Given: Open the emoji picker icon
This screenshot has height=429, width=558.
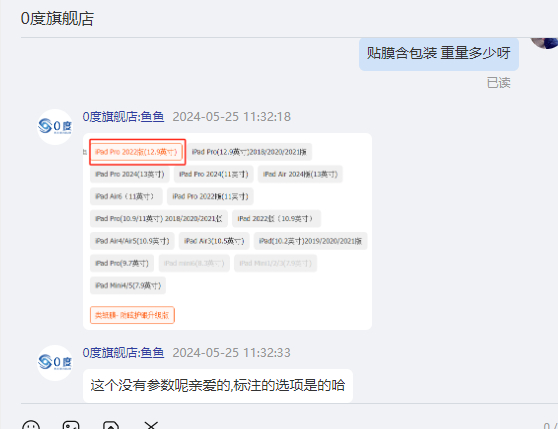Looking at the screenshot, I should [x=31, y=425].
